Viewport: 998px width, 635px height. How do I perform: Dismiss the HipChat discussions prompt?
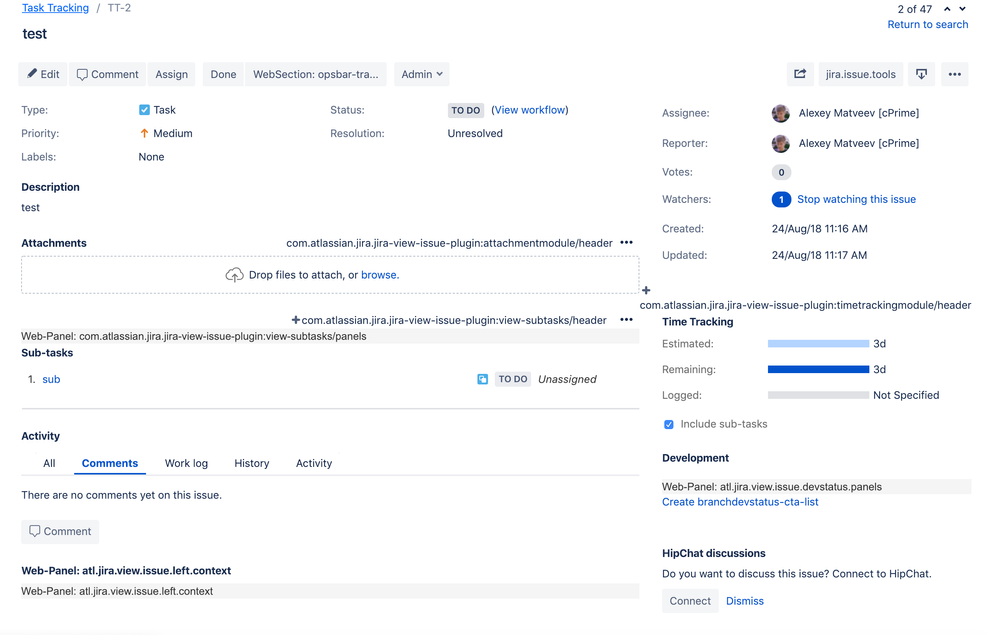(x=745, y=601)
